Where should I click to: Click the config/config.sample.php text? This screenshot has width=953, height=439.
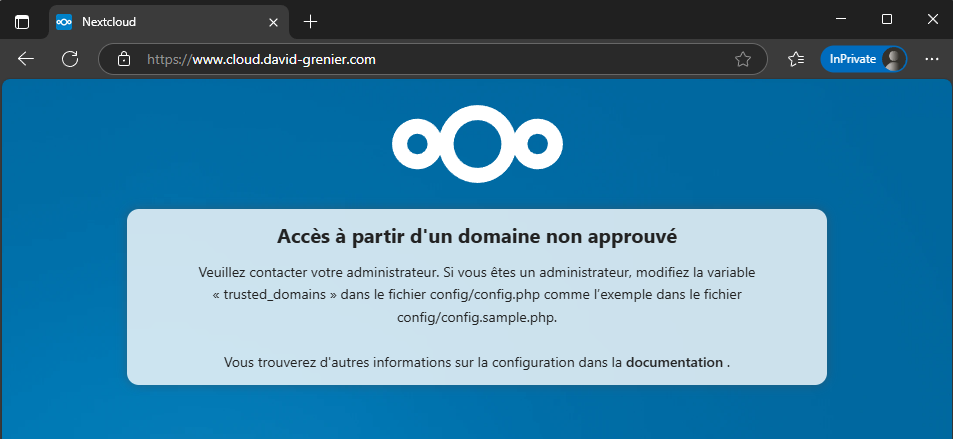tap(477, 316)
